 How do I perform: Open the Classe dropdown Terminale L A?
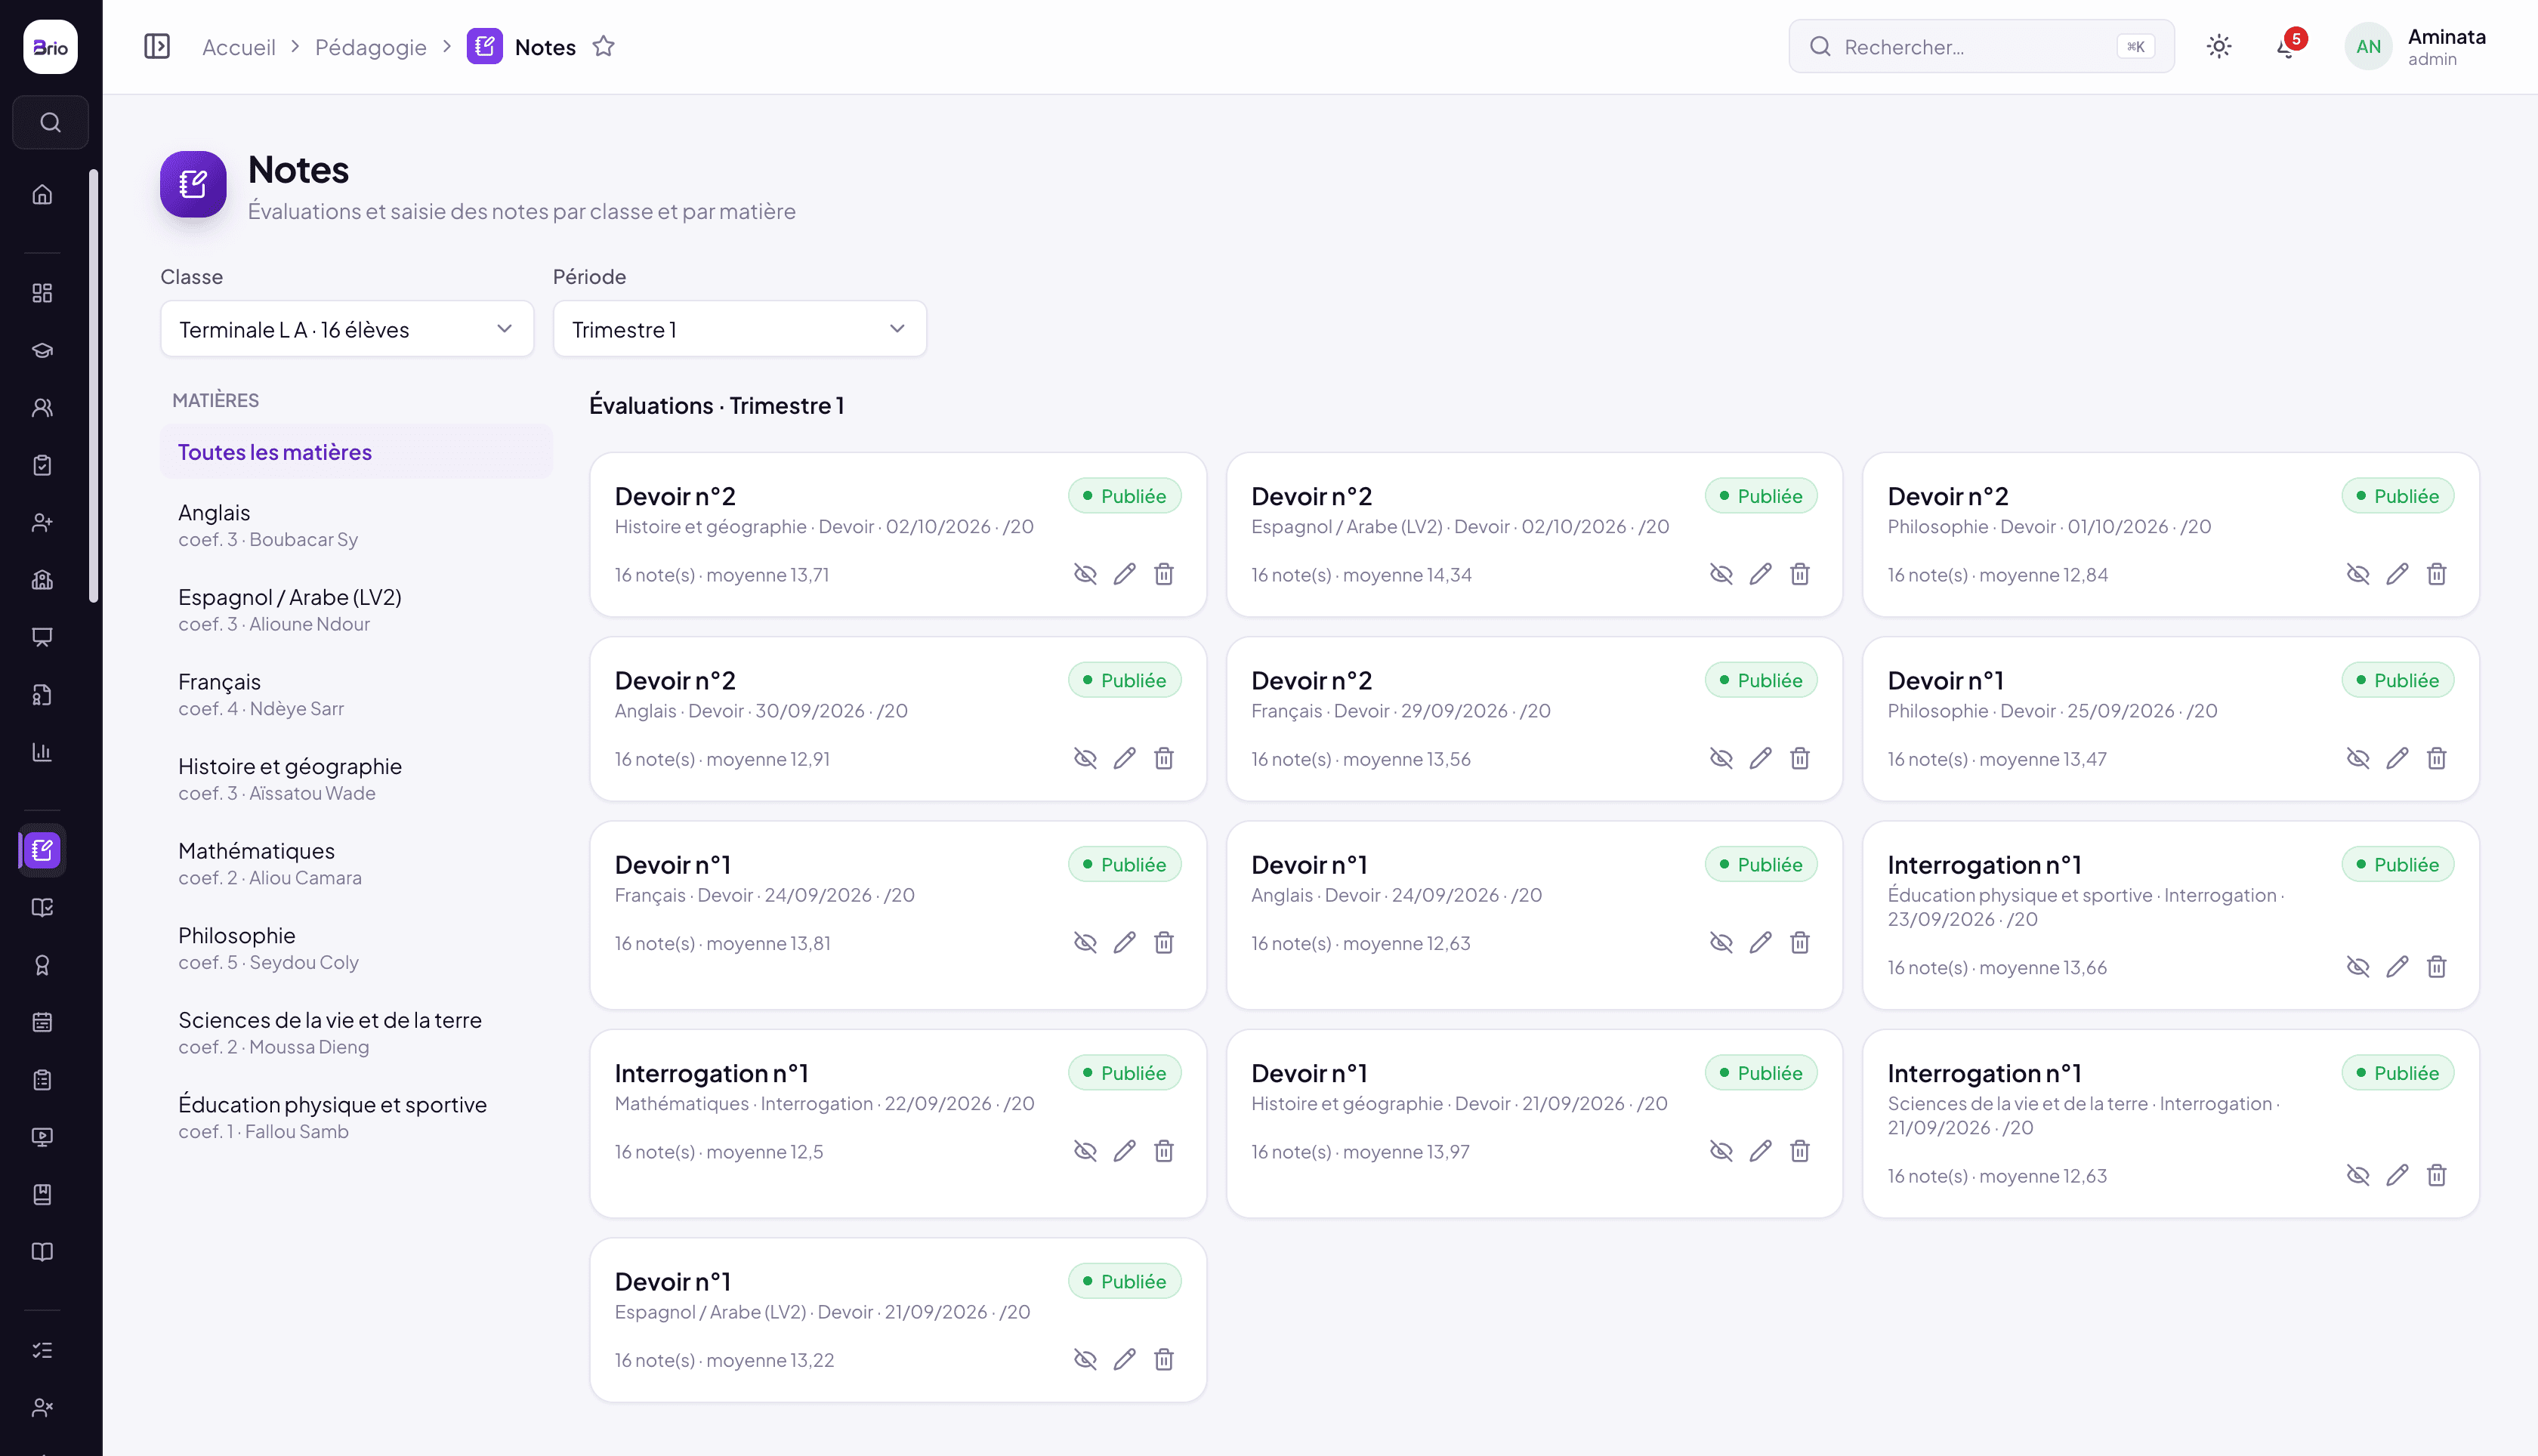(347, 329)
